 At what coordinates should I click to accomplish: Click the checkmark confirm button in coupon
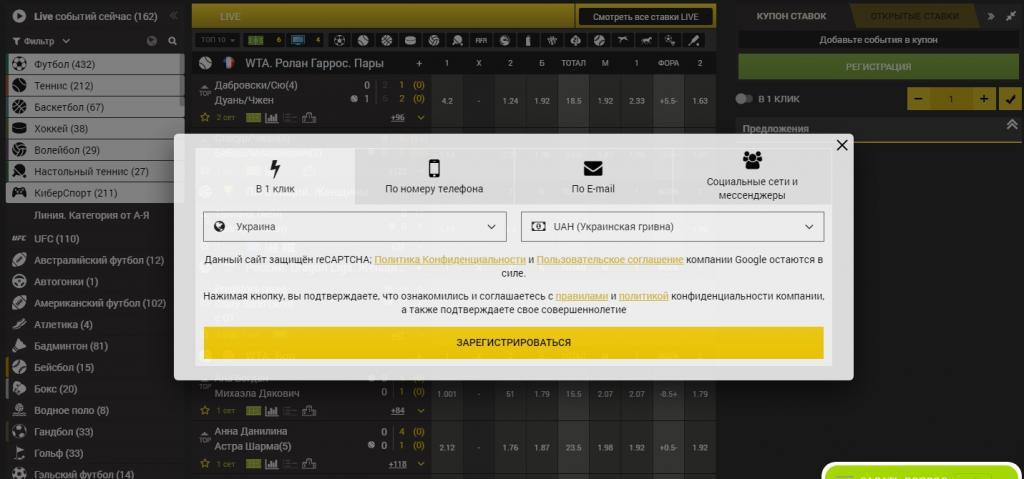pos(1010,99)
